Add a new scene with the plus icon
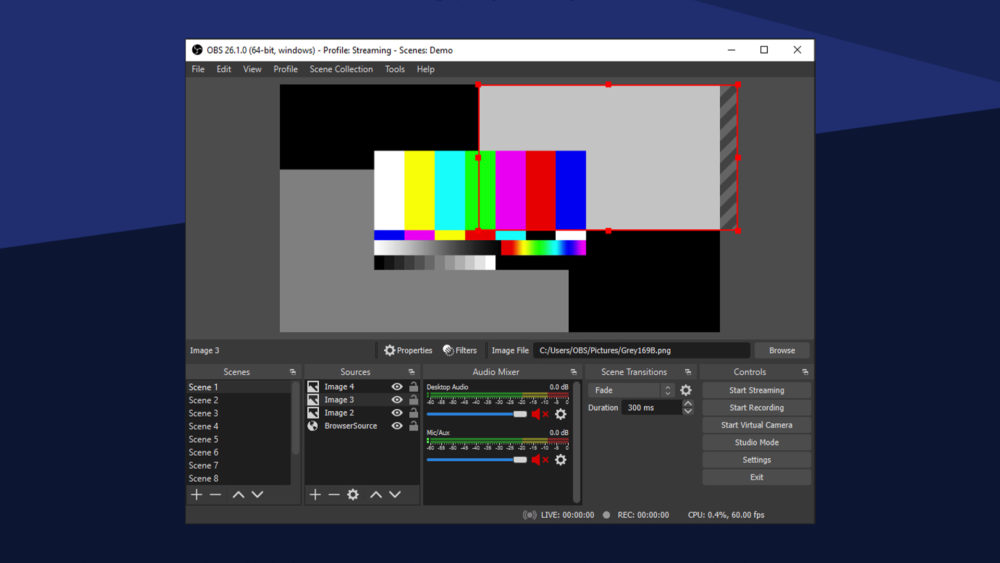Viewport: 1000px width, 563px height. click(x=197, y=495)
